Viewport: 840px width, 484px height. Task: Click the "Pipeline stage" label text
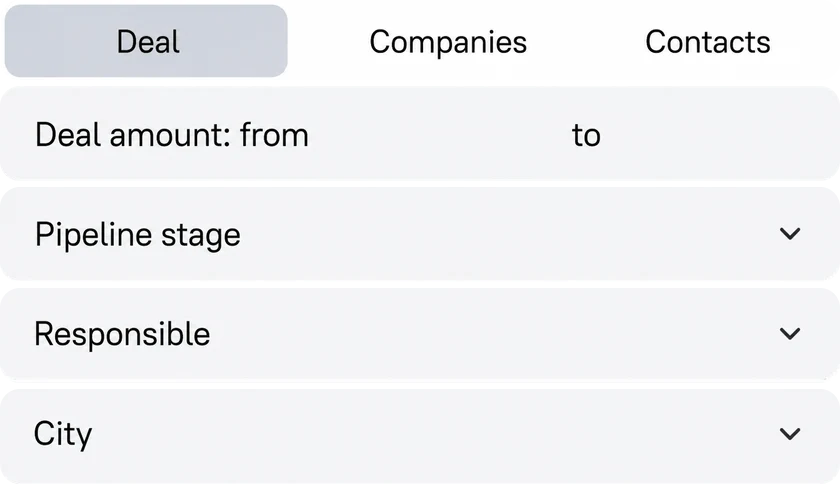pos(138,235)
